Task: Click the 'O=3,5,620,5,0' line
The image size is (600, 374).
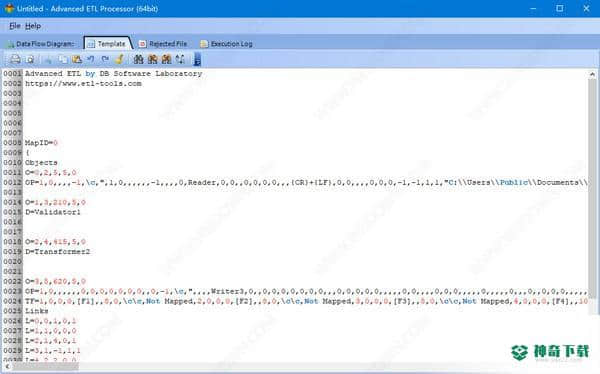Action: pos(55,281)
